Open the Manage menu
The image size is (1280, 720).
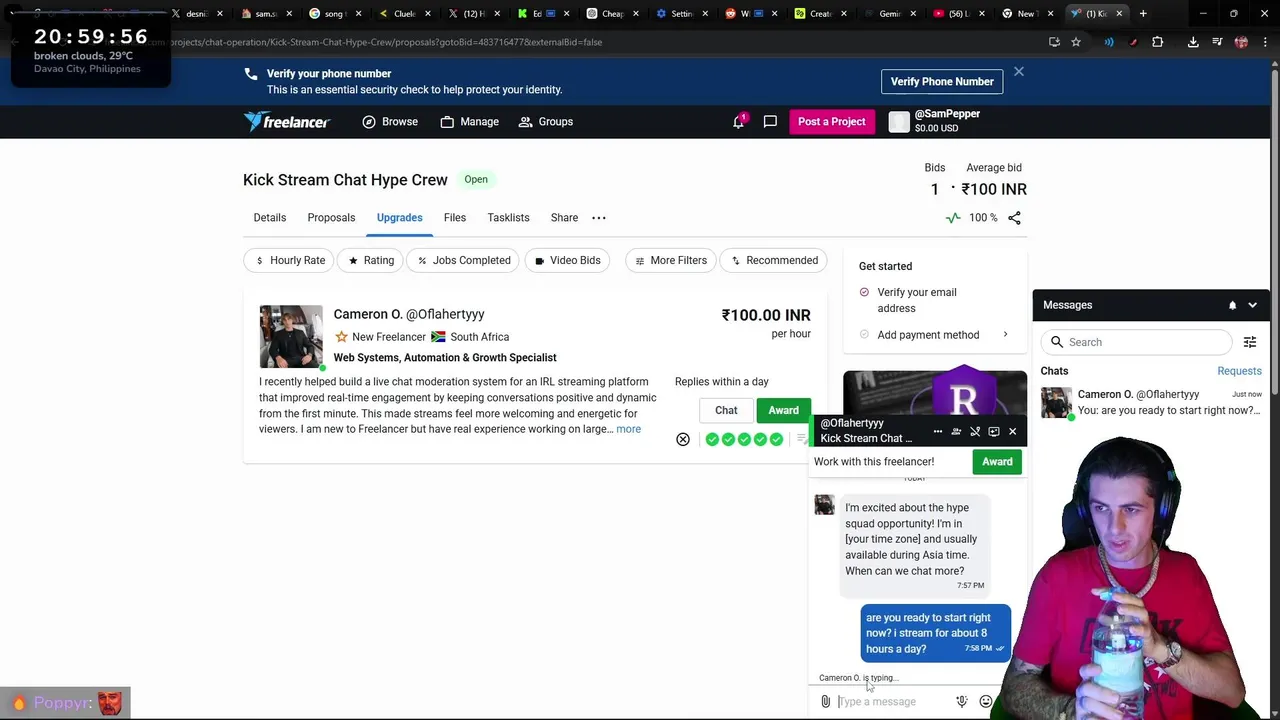469,122
